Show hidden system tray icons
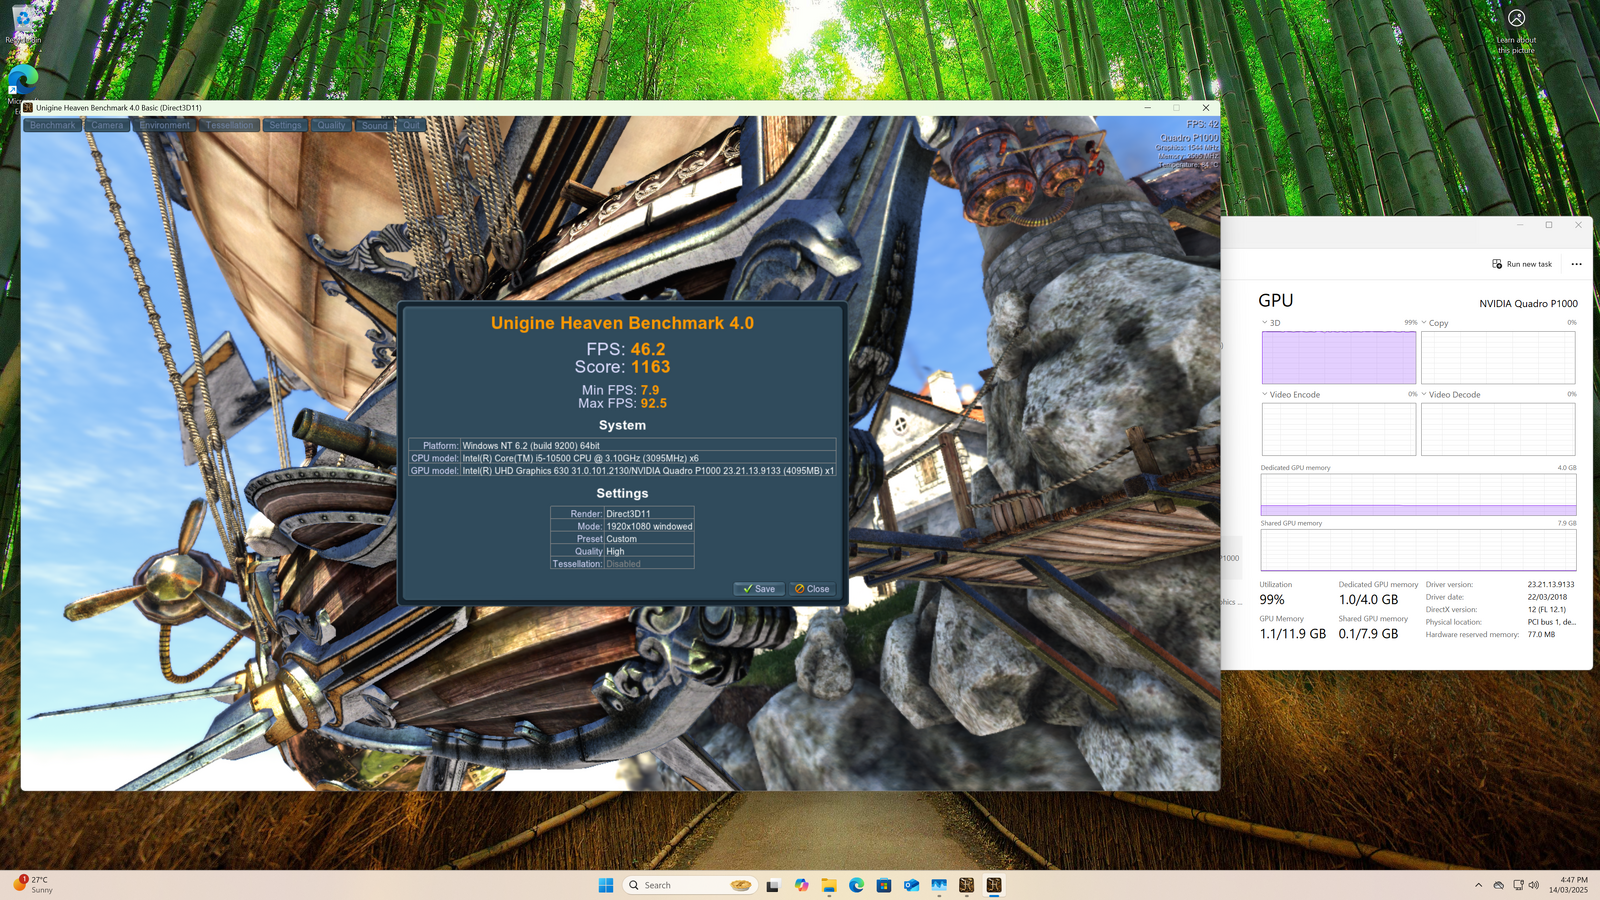 (1478, 885)
